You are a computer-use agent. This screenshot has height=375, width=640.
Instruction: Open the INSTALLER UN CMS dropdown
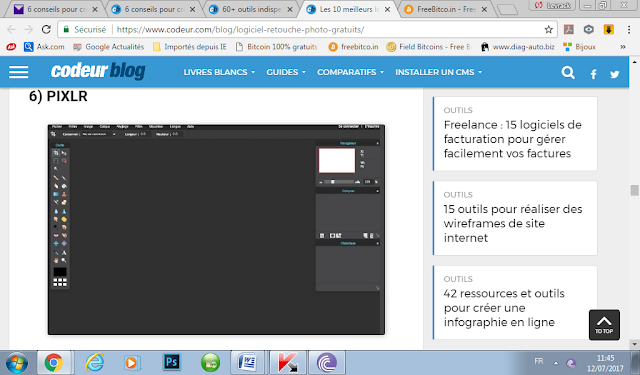click(438, 72)
